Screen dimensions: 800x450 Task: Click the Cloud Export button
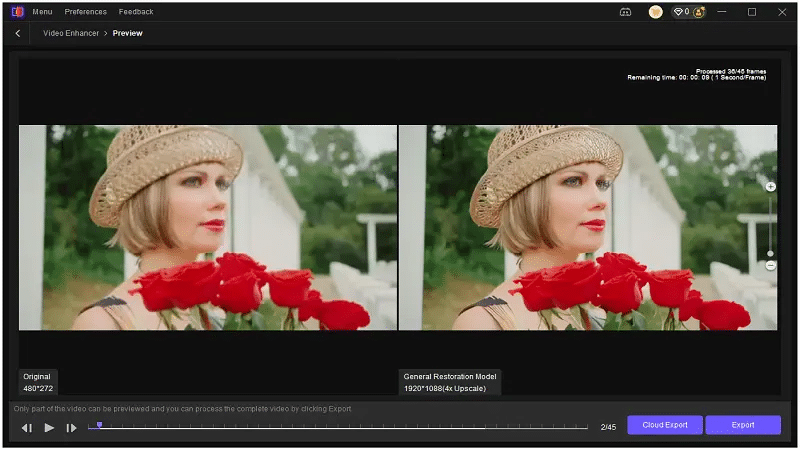(665, 425)
